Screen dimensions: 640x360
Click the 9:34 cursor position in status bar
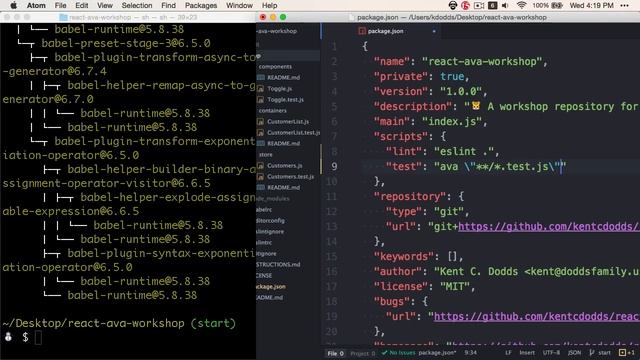pos(470,353)
